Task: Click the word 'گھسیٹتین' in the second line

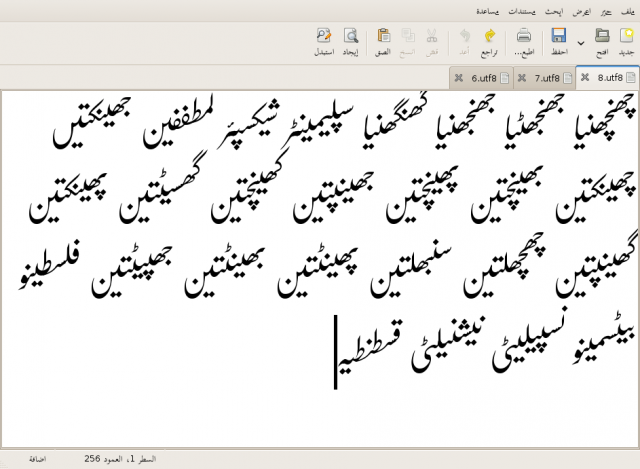Action: [163, 189]
